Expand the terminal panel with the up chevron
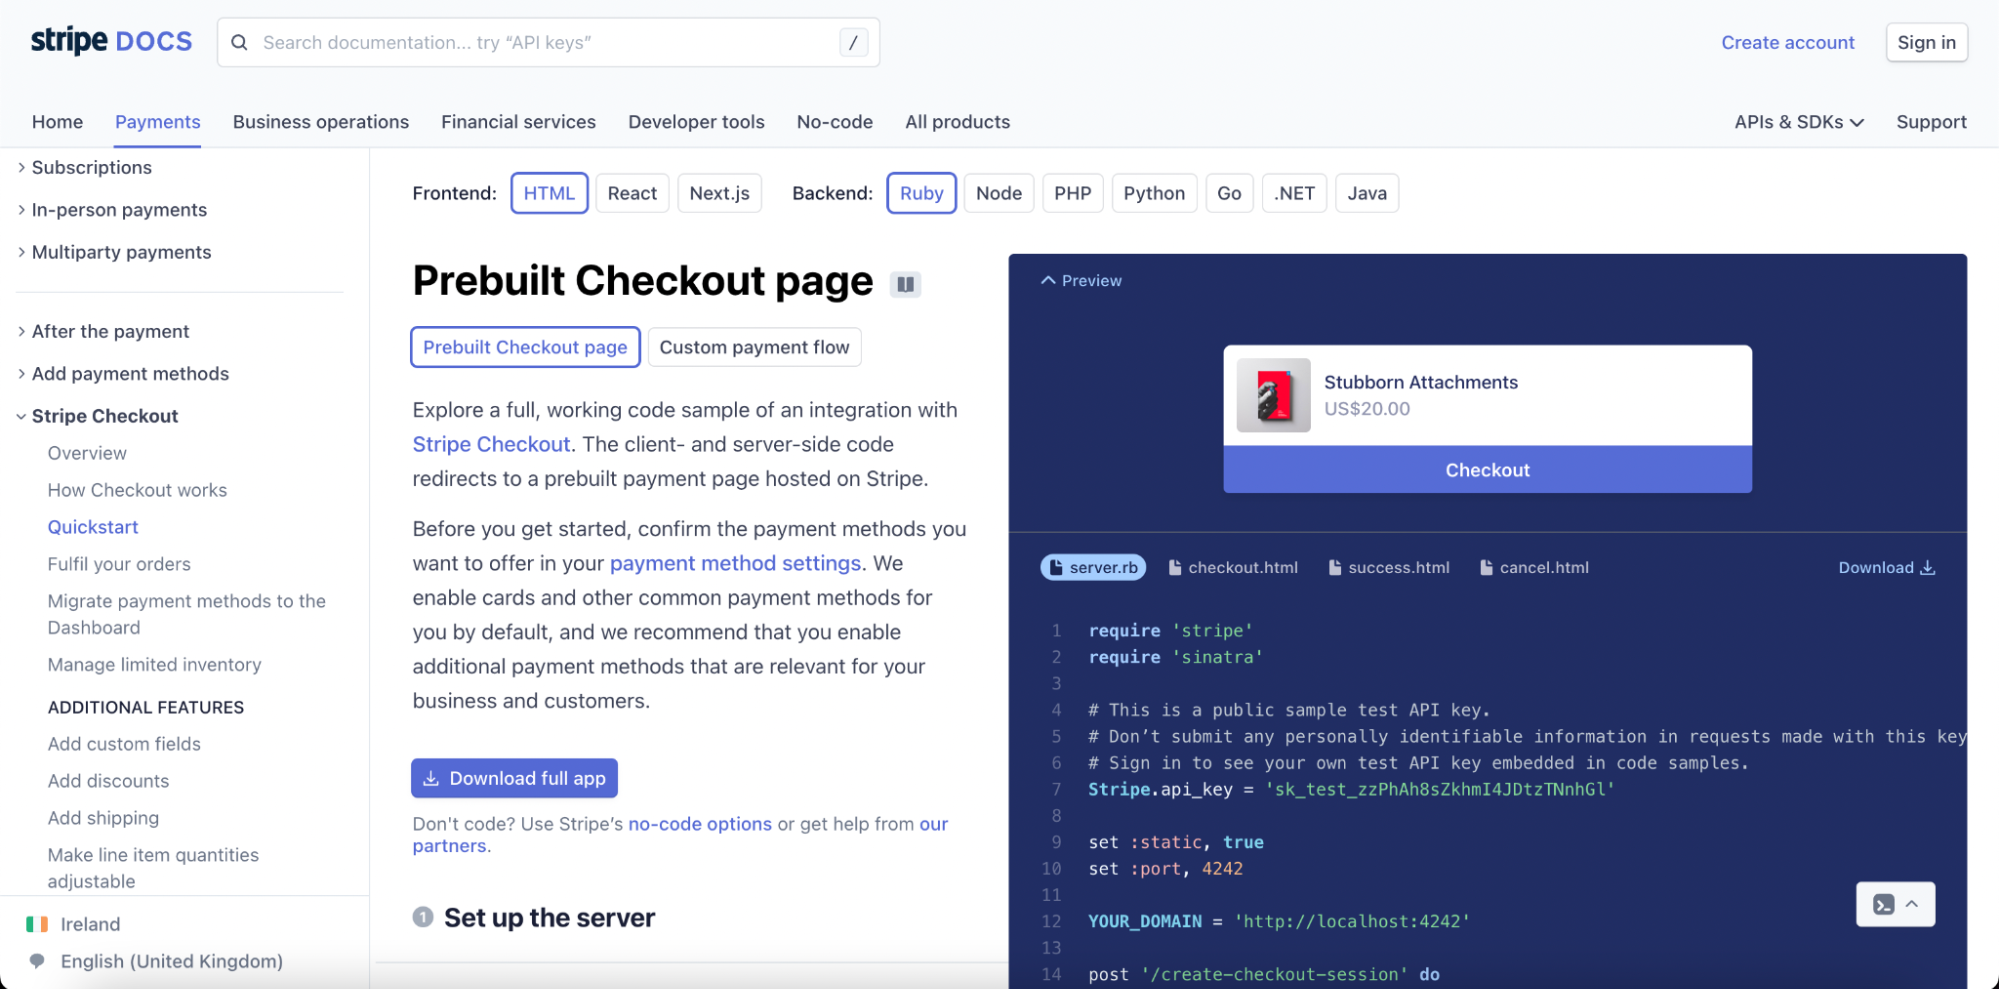This screenshot has height=989, width=1999. click(1911, 904)
